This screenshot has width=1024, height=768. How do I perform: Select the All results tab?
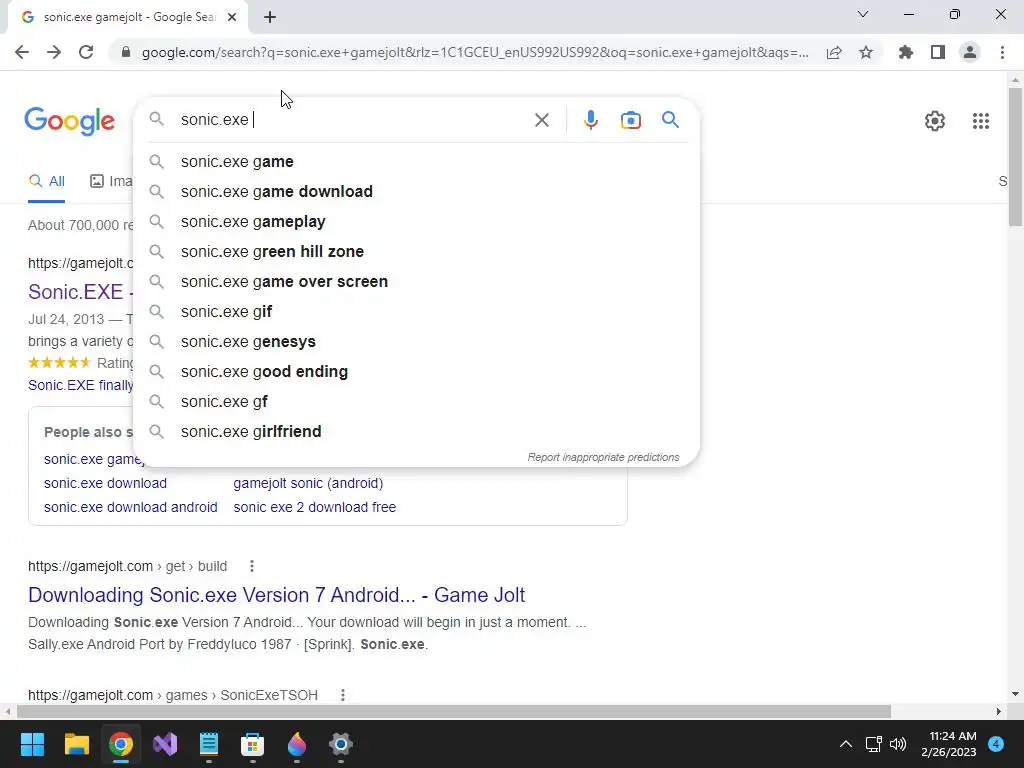click(46, 182)
